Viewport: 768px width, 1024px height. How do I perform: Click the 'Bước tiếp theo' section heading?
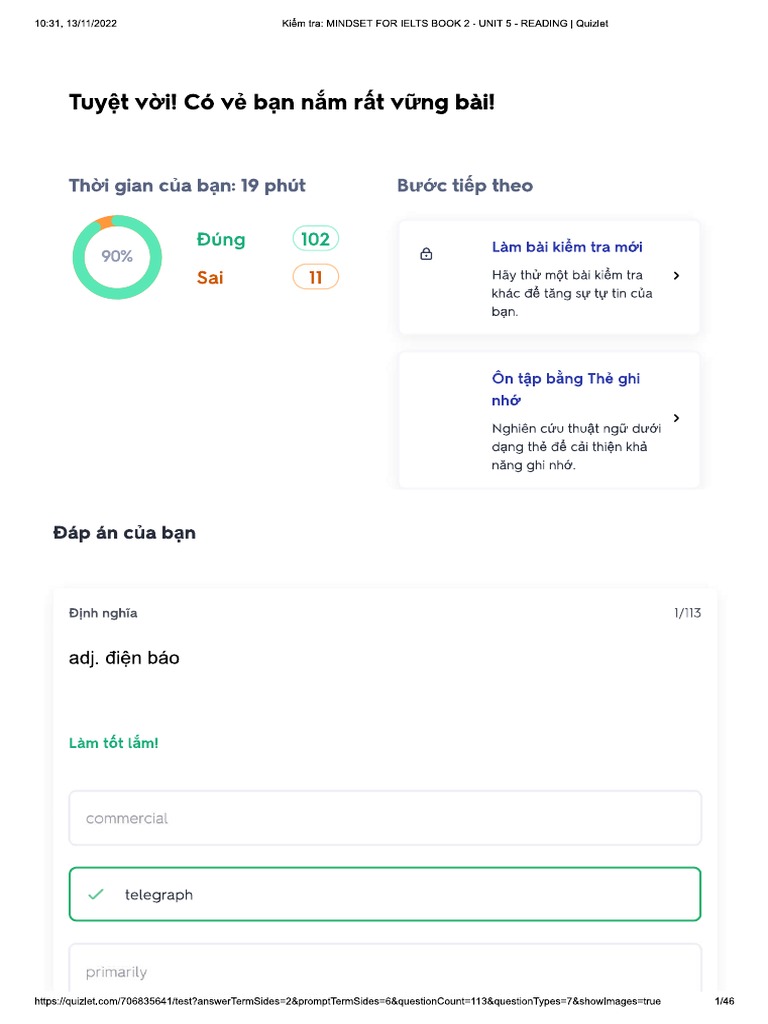(x=465, y=185)
